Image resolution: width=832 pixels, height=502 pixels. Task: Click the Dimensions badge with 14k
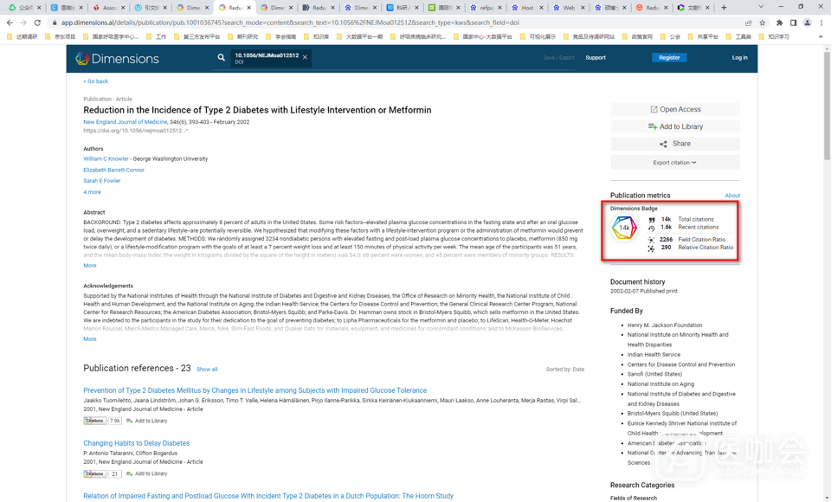click(x=624, y=228)
